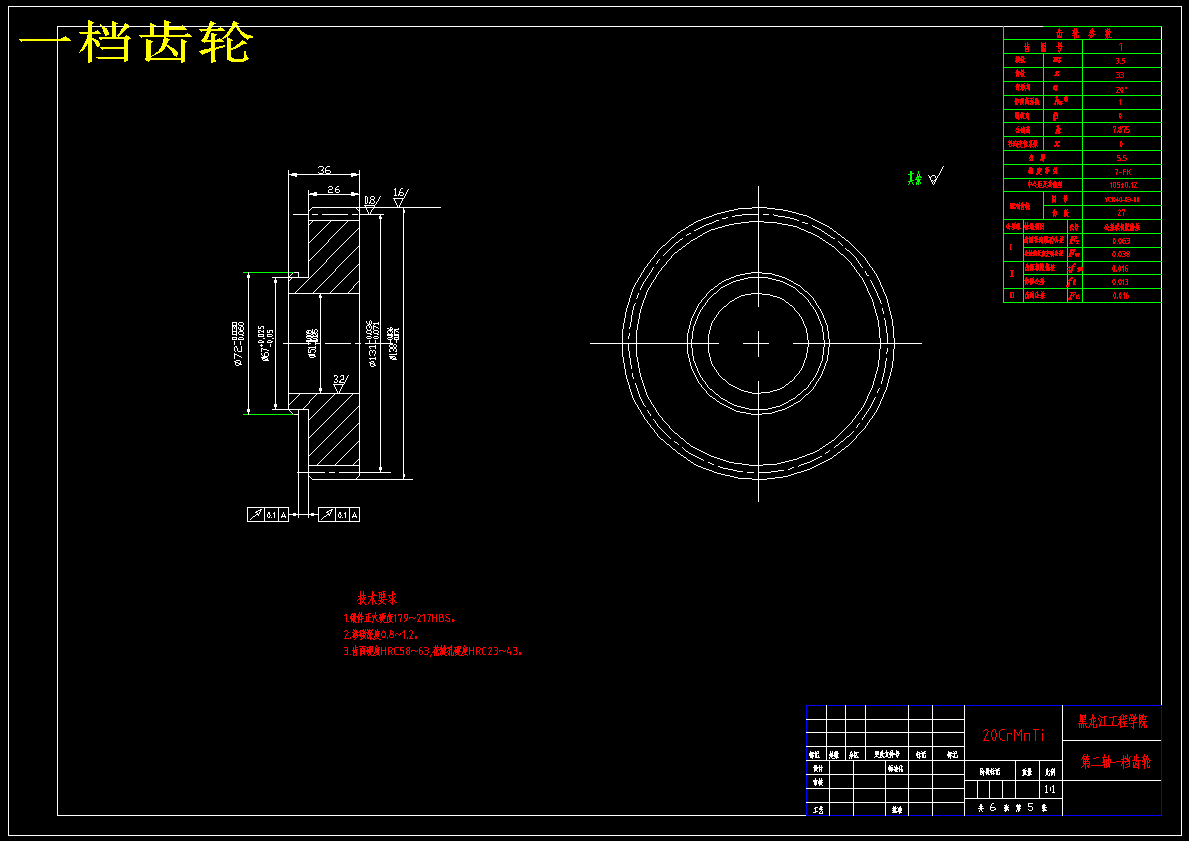Click the 1:1 scale value

[x=1049, y=789]
